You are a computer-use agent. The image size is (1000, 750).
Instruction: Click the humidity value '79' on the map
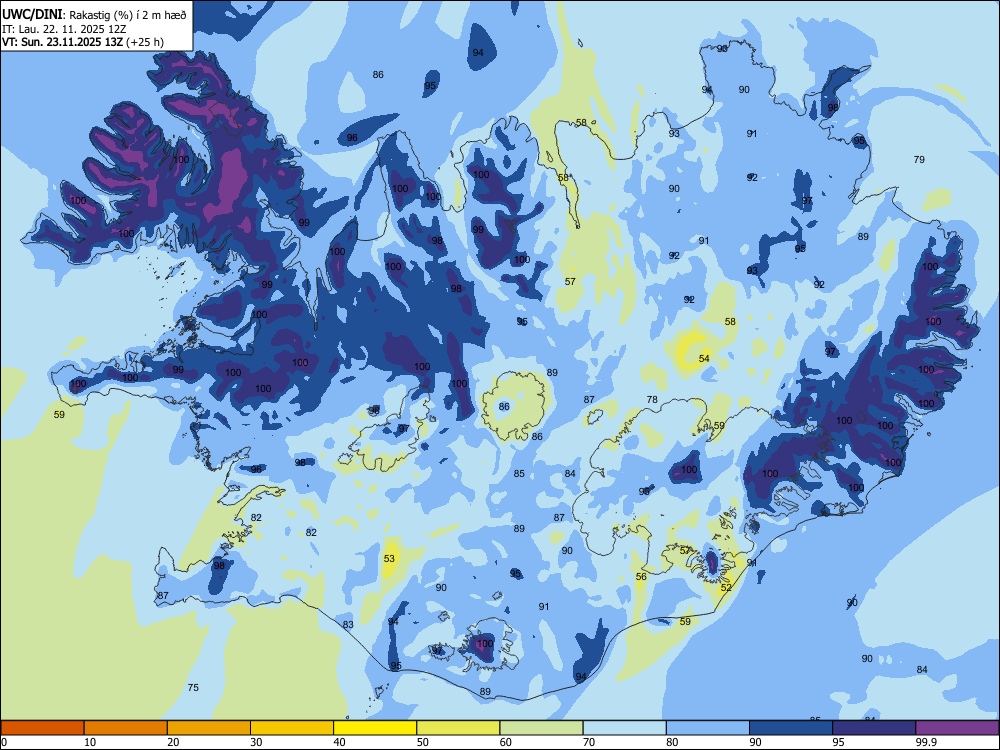pyautogui.click(x=919, y=159)
